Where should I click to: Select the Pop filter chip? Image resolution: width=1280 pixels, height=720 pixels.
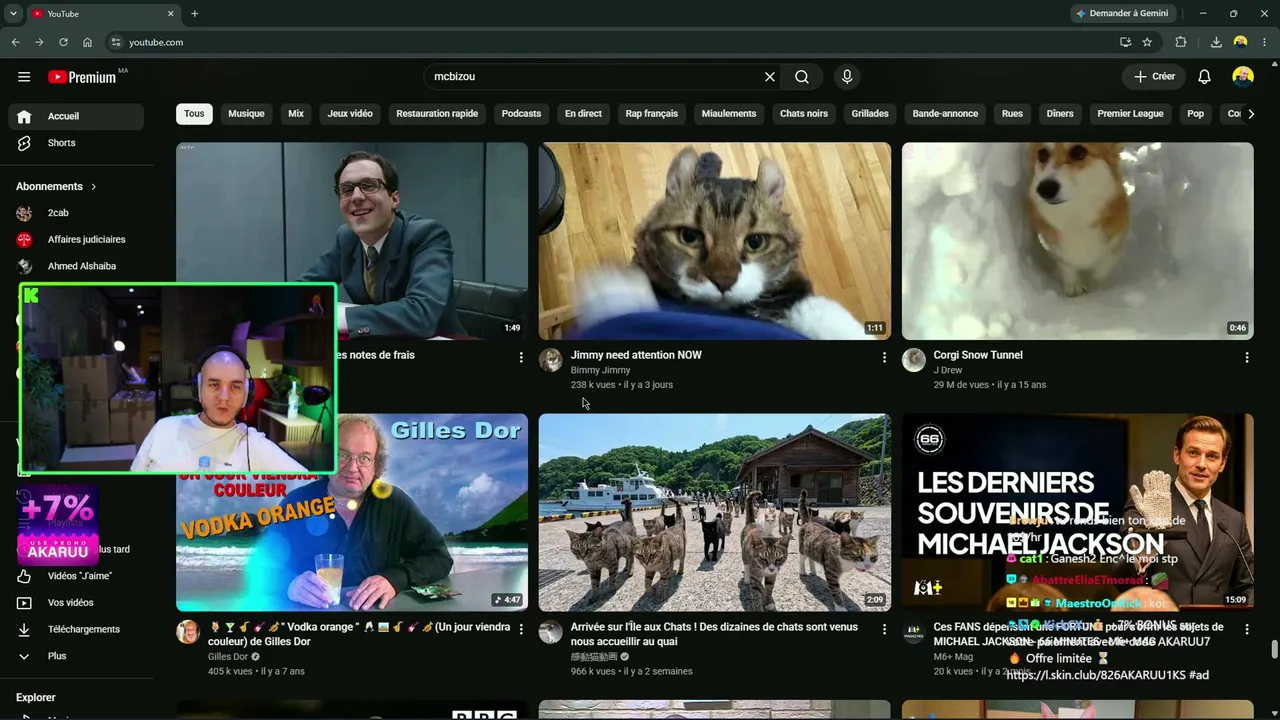click(1195, 114)
